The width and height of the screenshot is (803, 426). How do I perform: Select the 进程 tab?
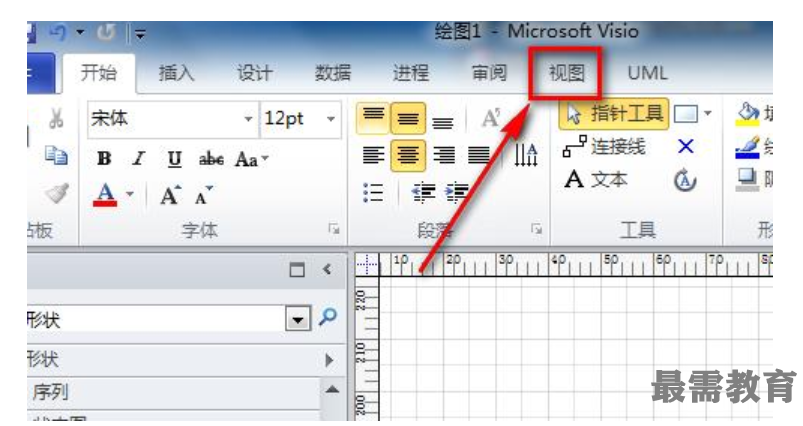tap(410, 73)
